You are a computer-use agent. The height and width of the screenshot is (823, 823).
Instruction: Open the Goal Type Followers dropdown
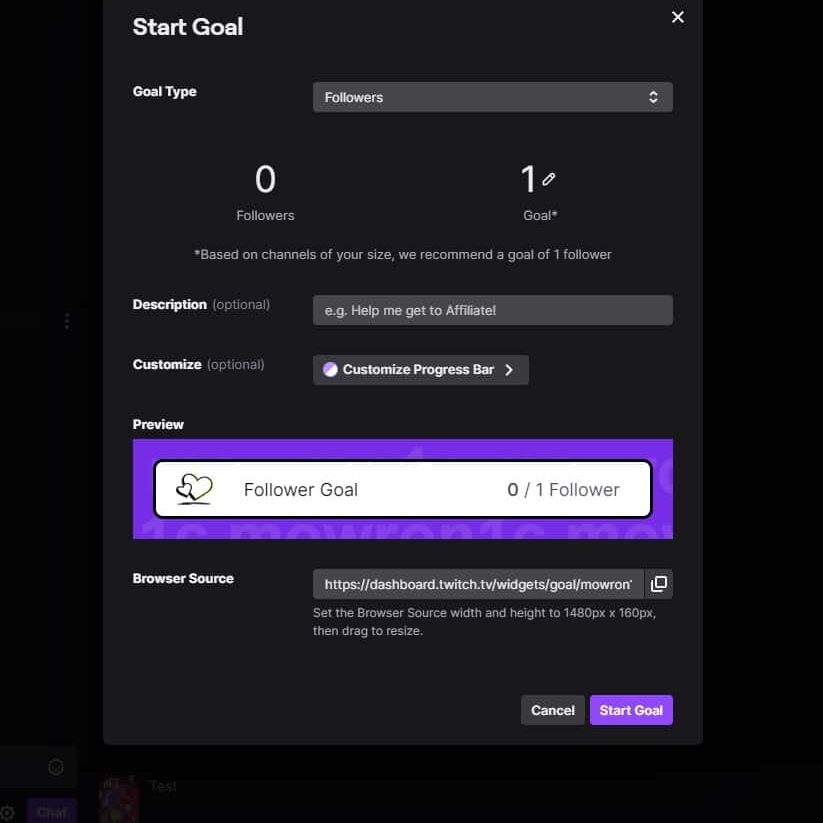[492, 97]
